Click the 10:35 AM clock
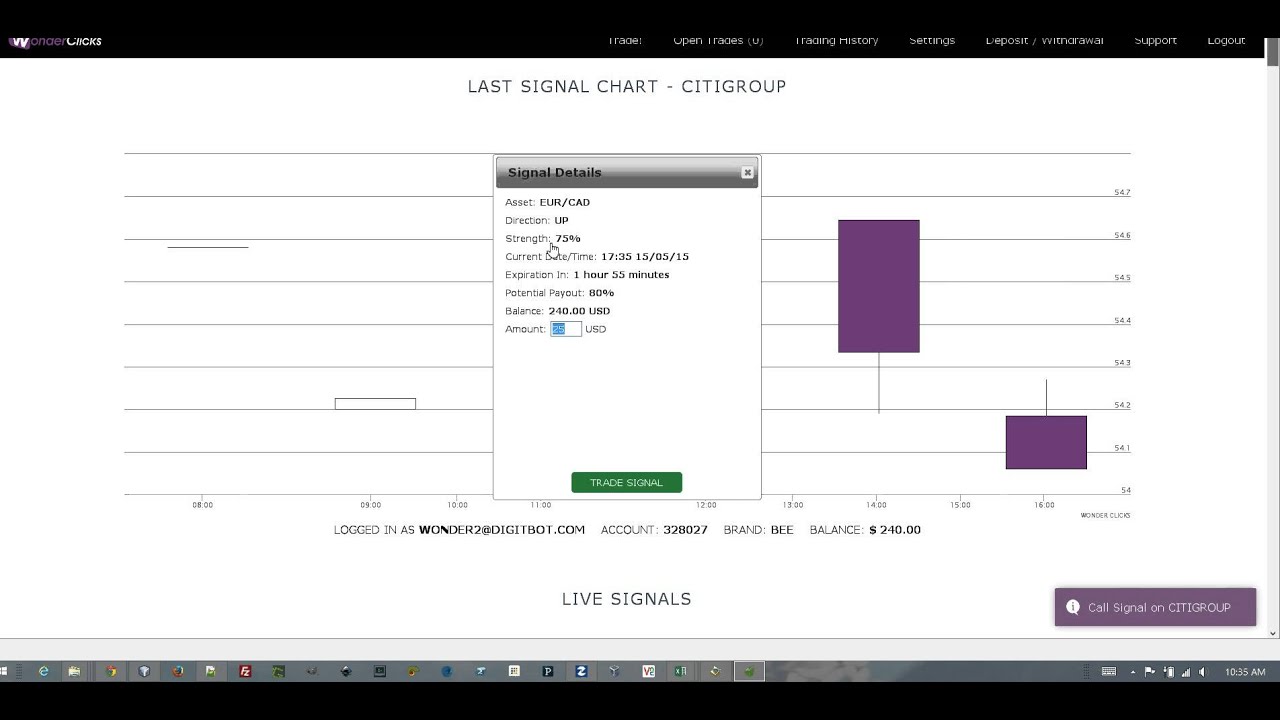1280x720 pixels. coord(1245,672)
